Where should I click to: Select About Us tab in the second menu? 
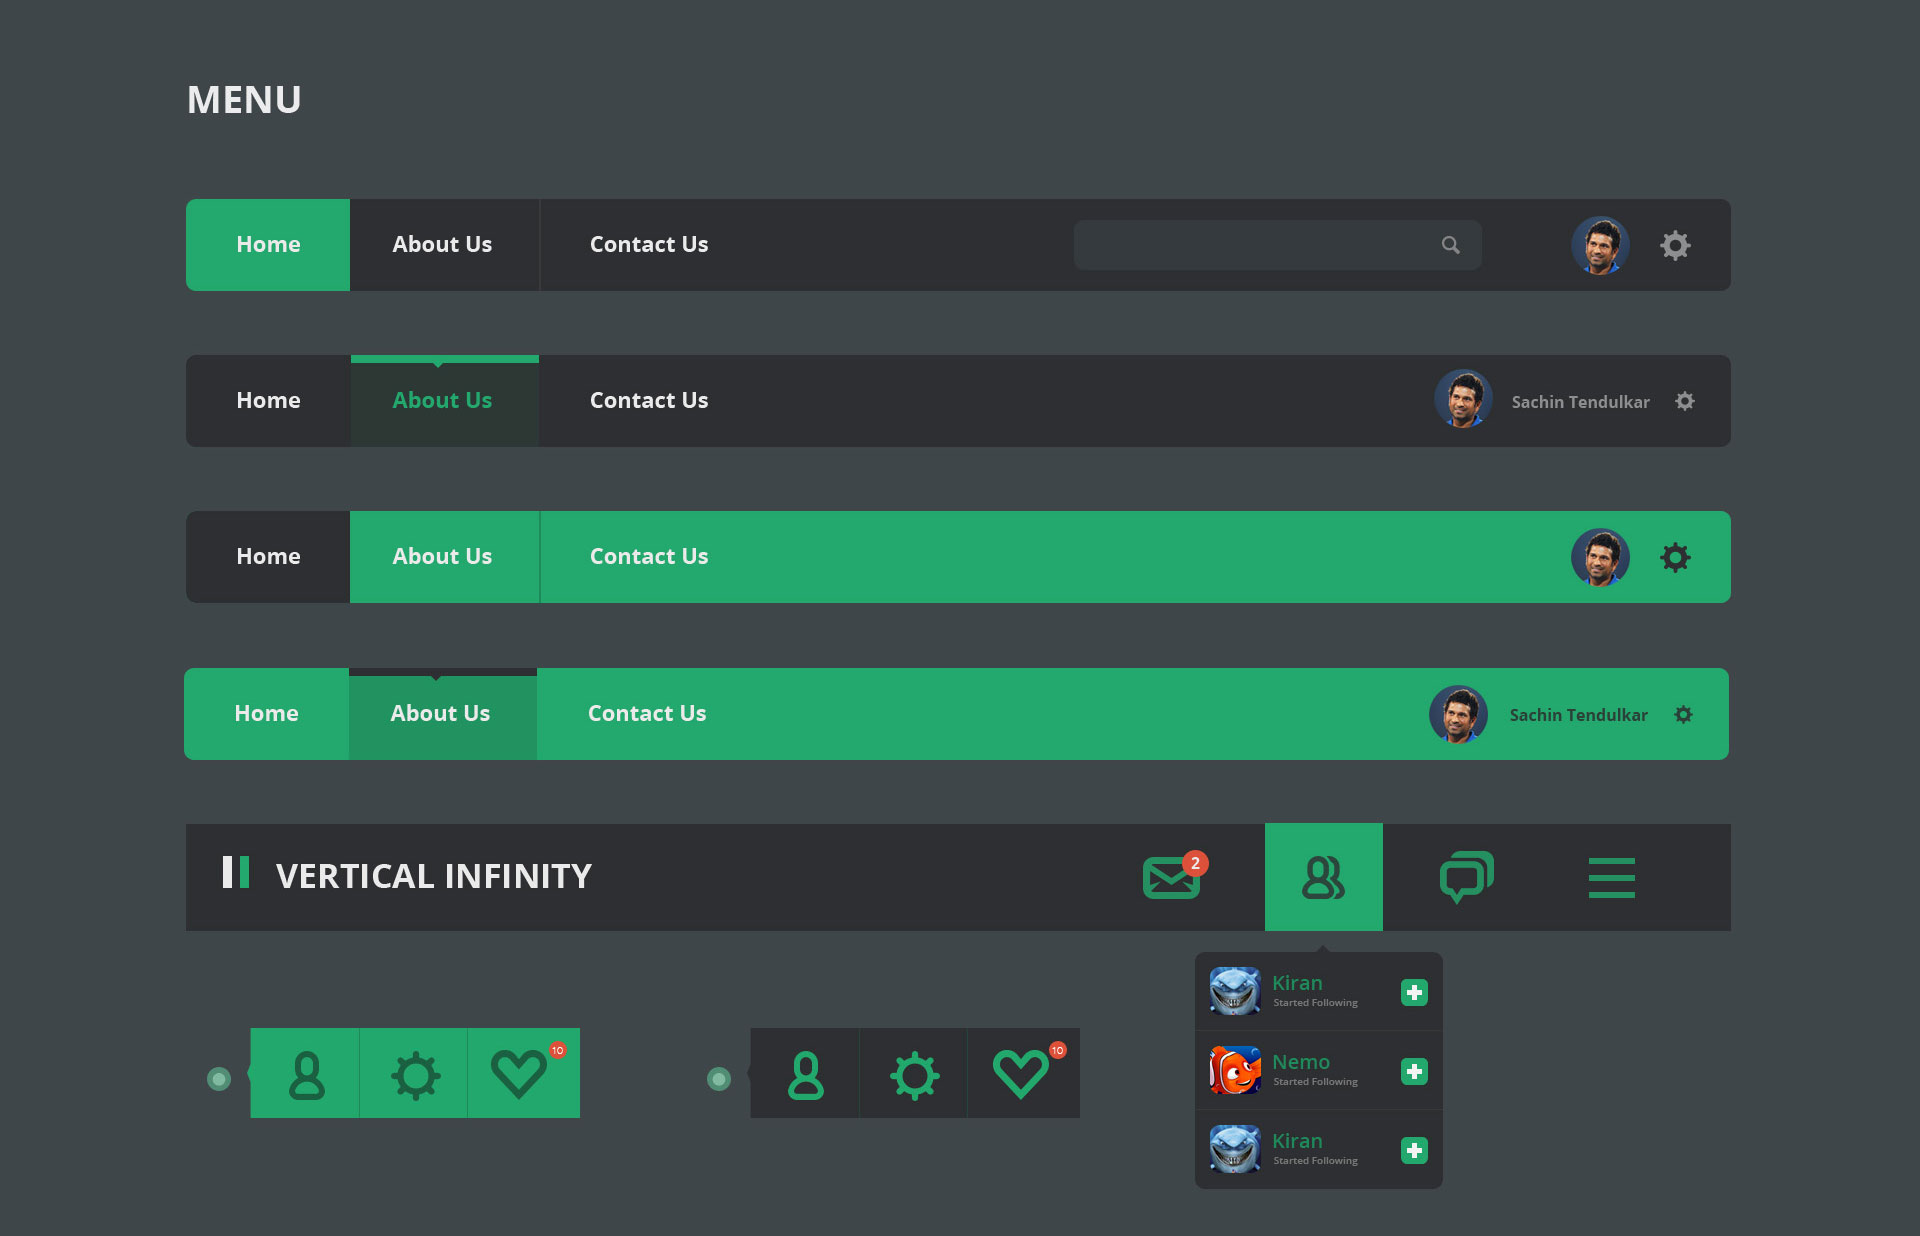442,401
